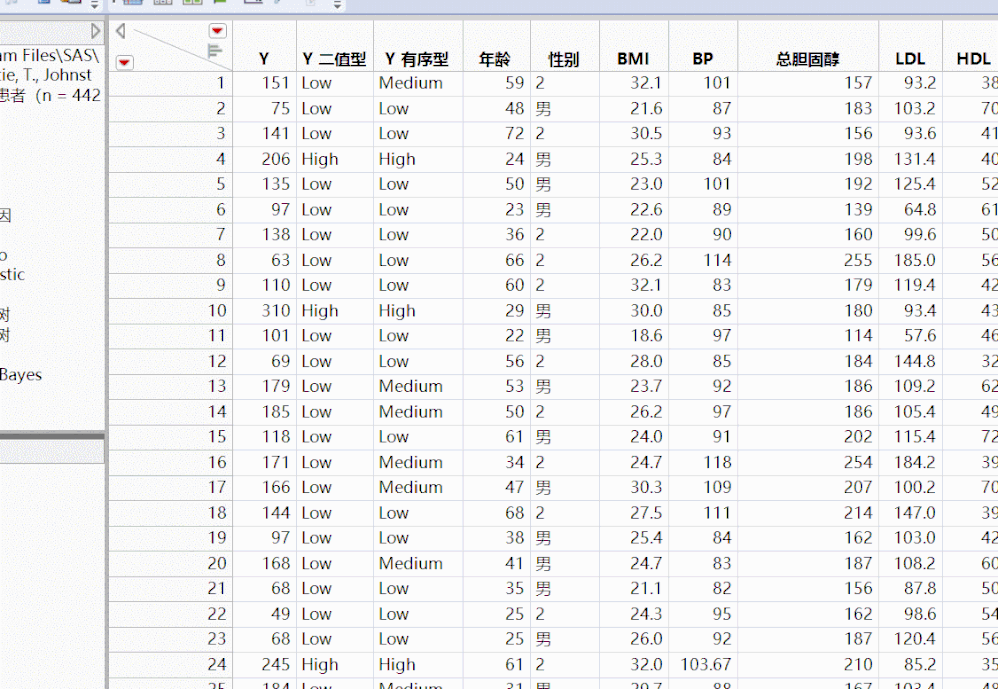The width and height of the screenshot is (998, 689).
Task: Click the paired green panels toolbar icon
Action: click(193, 4)
